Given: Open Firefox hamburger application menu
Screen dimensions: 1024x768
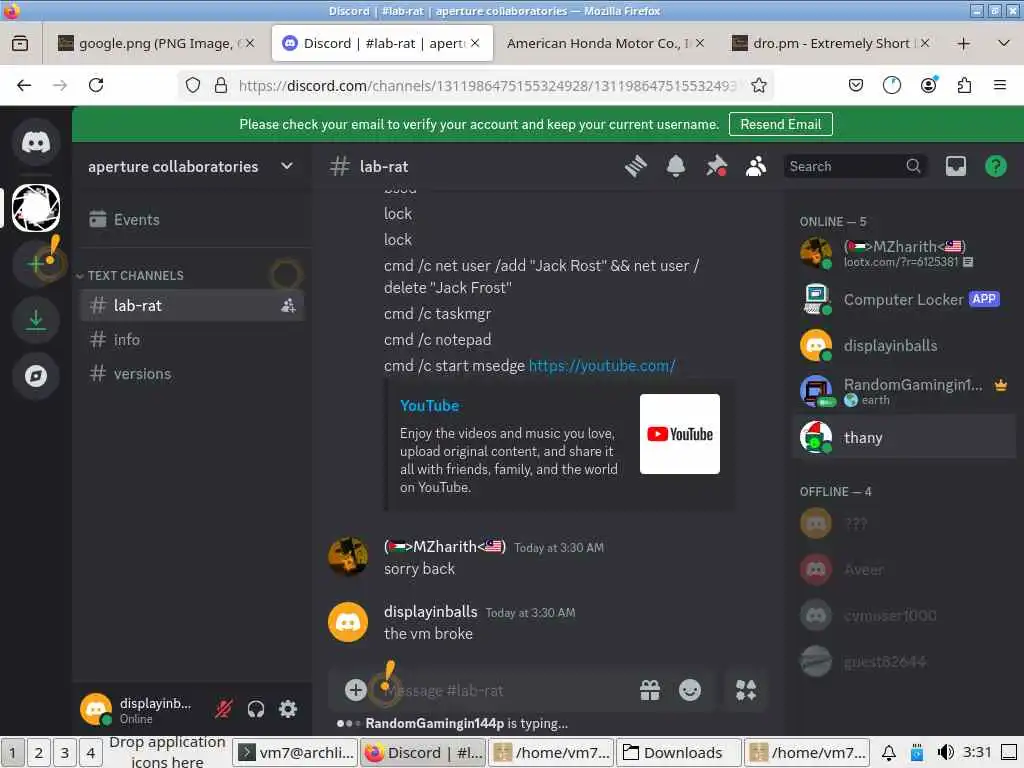Looking at the screenshot, I should pos(999,85).
